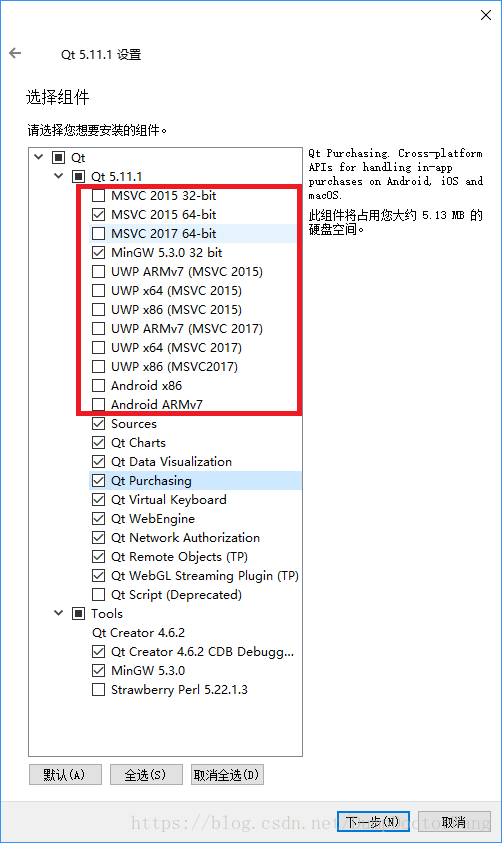
Task: Check Android ARMv7 checkbox
Action: click(98, 404)
